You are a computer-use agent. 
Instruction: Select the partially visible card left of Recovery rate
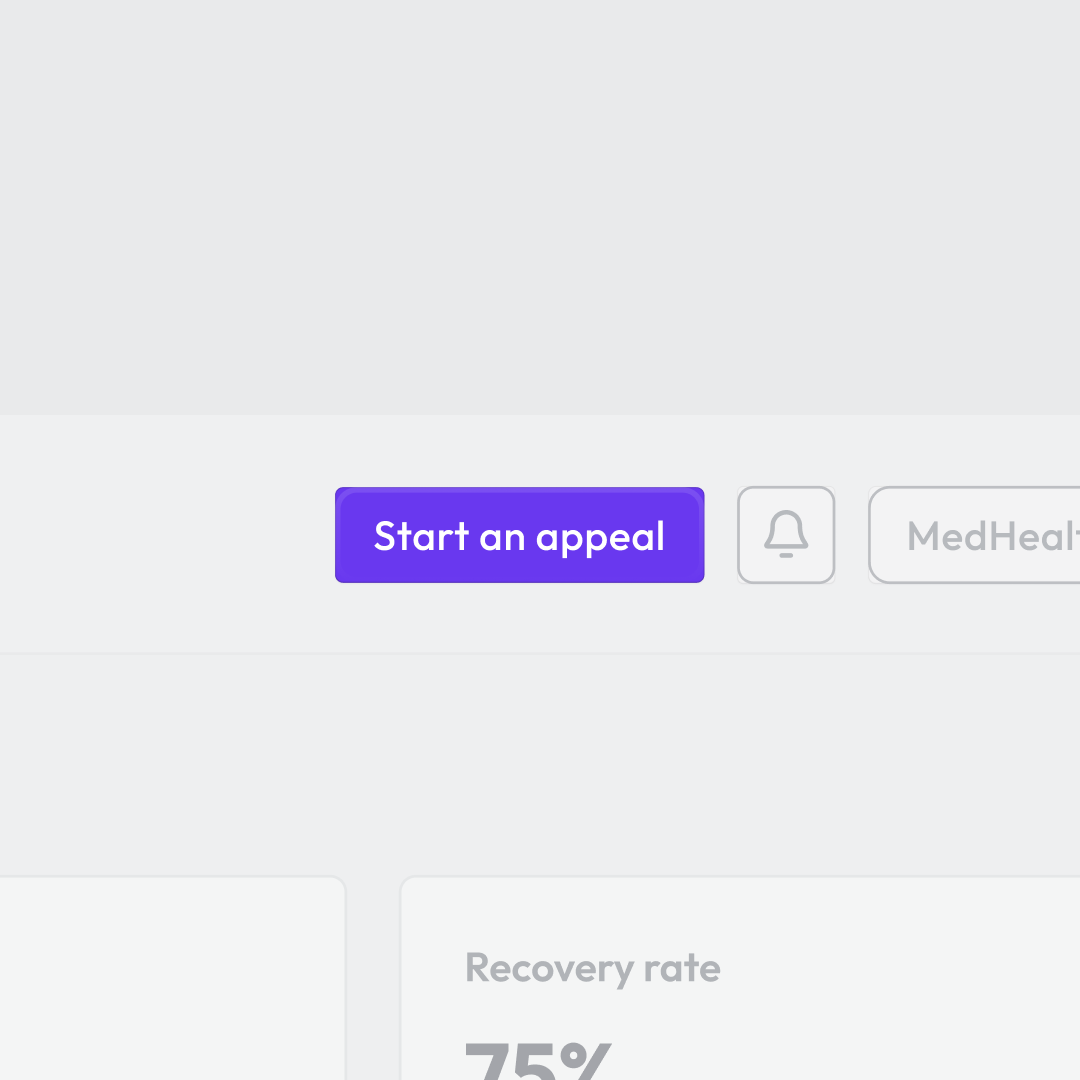coord(172,978)
